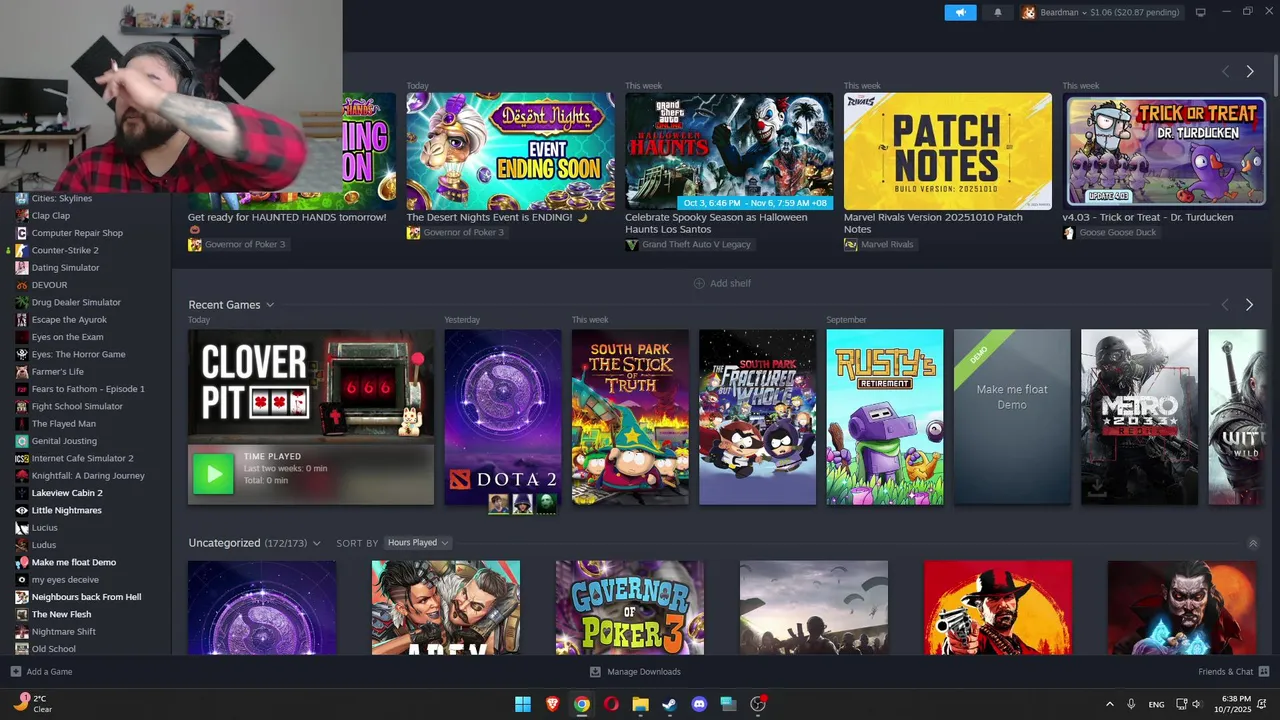
Task: Open Marvel Rivals Patch Notes card
Action: click(947, 151)
